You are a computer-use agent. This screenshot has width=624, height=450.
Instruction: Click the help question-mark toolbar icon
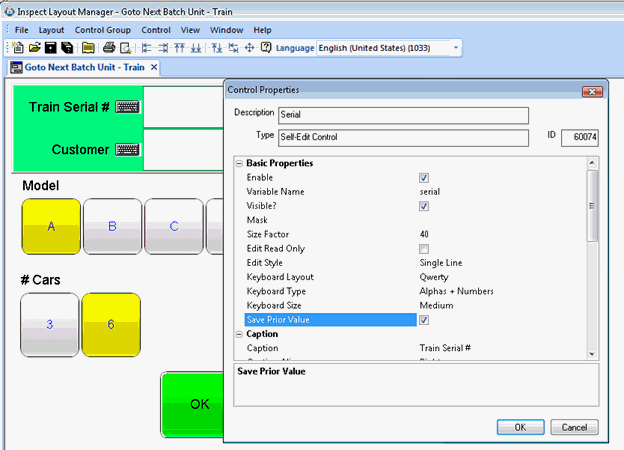[266, 48]
